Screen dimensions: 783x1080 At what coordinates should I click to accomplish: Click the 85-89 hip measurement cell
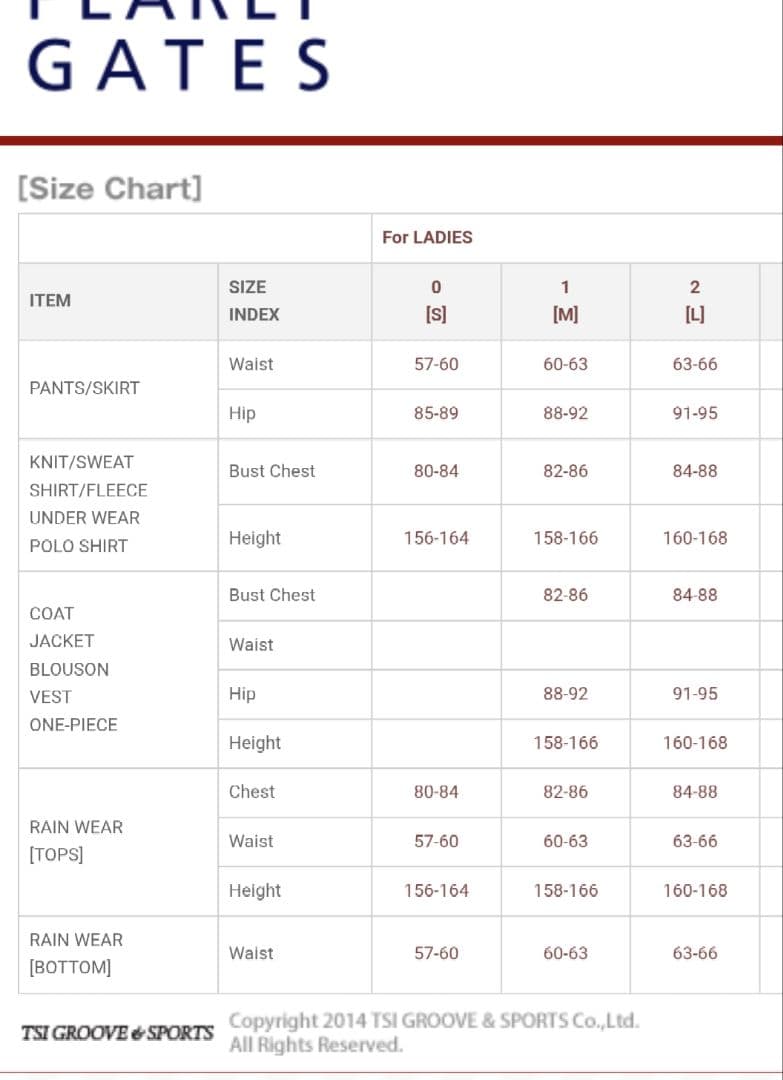click(x=436, y=413)
